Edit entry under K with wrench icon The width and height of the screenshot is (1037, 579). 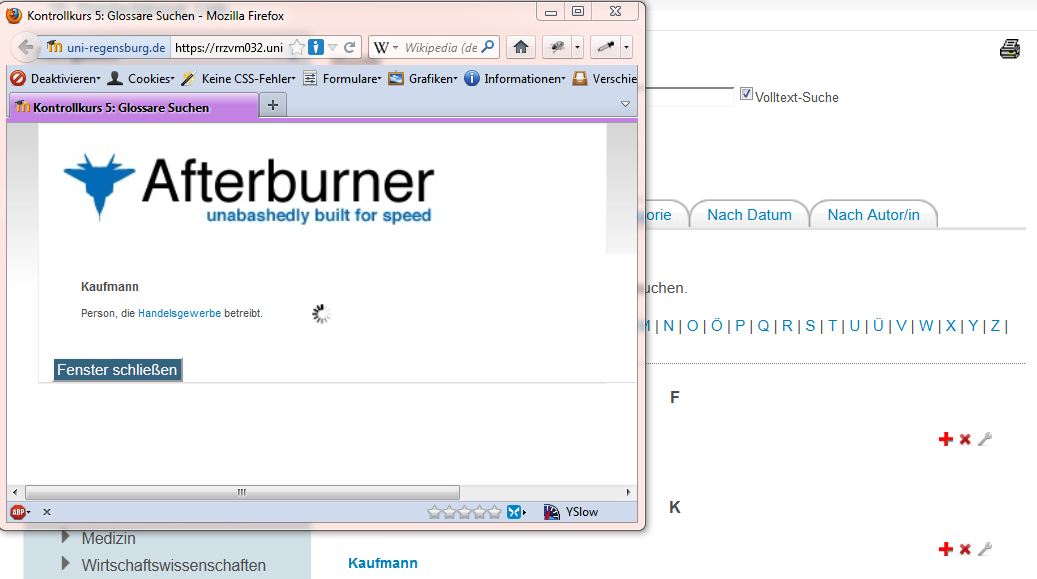pyautogui.click(x=985, y=549)
